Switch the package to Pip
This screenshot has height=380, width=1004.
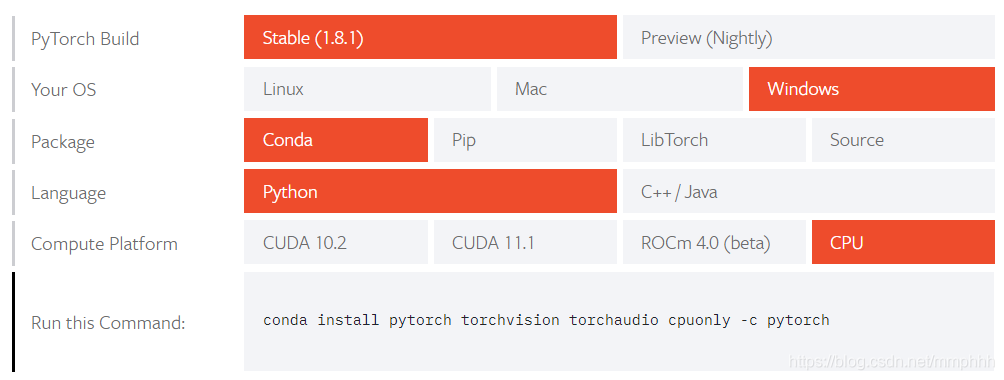tap(525, 140)
